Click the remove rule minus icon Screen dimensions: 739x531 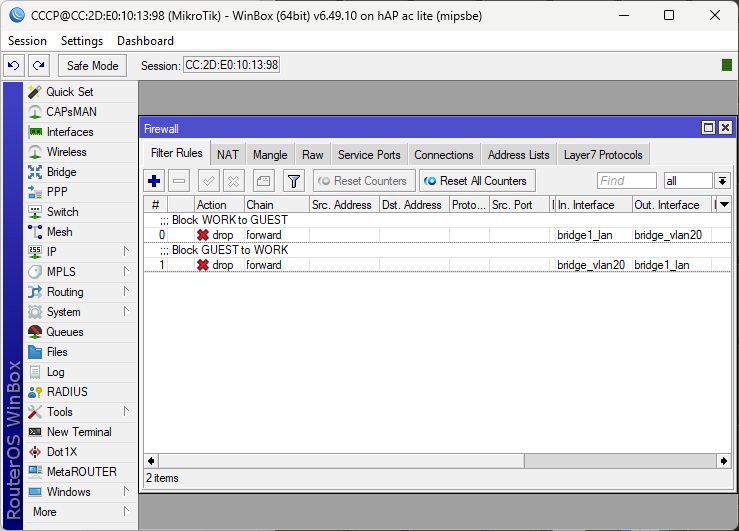tap(179, 181)
